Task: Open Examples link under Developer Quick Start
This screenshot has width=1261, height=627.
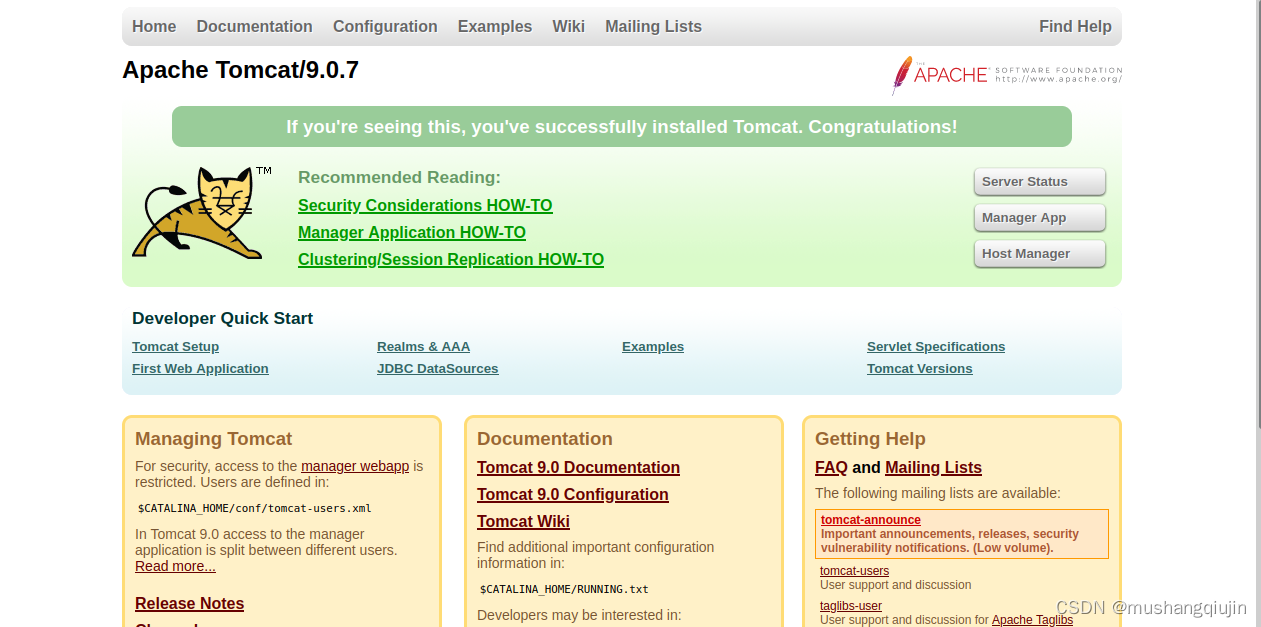Action: pyautogui.click(x=653, y=347)
